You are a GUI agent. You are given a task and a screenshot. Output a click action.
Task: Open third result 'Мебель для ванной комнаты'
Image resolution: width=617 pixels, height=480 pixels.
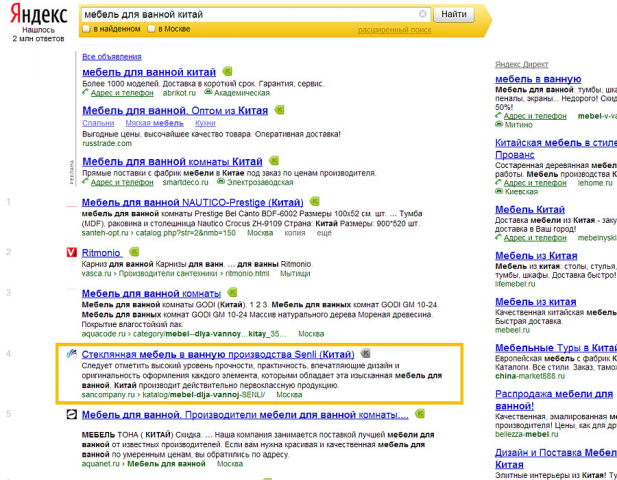(x=151, y=294)
